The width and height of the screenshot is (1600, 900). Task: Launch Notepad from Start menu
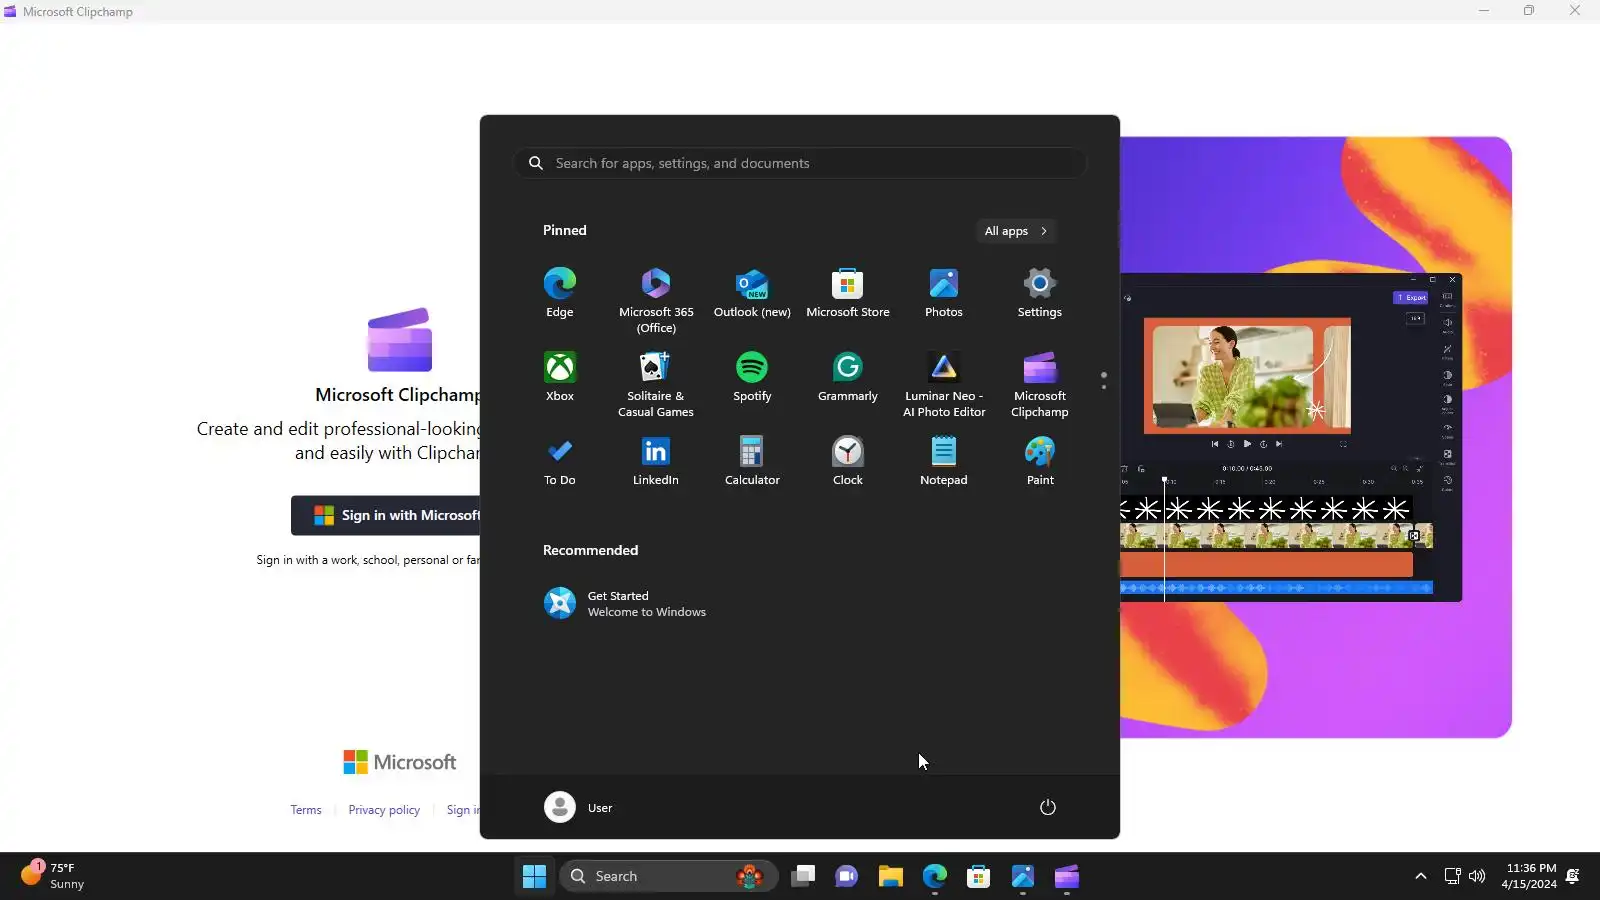[x=944, y=461]
